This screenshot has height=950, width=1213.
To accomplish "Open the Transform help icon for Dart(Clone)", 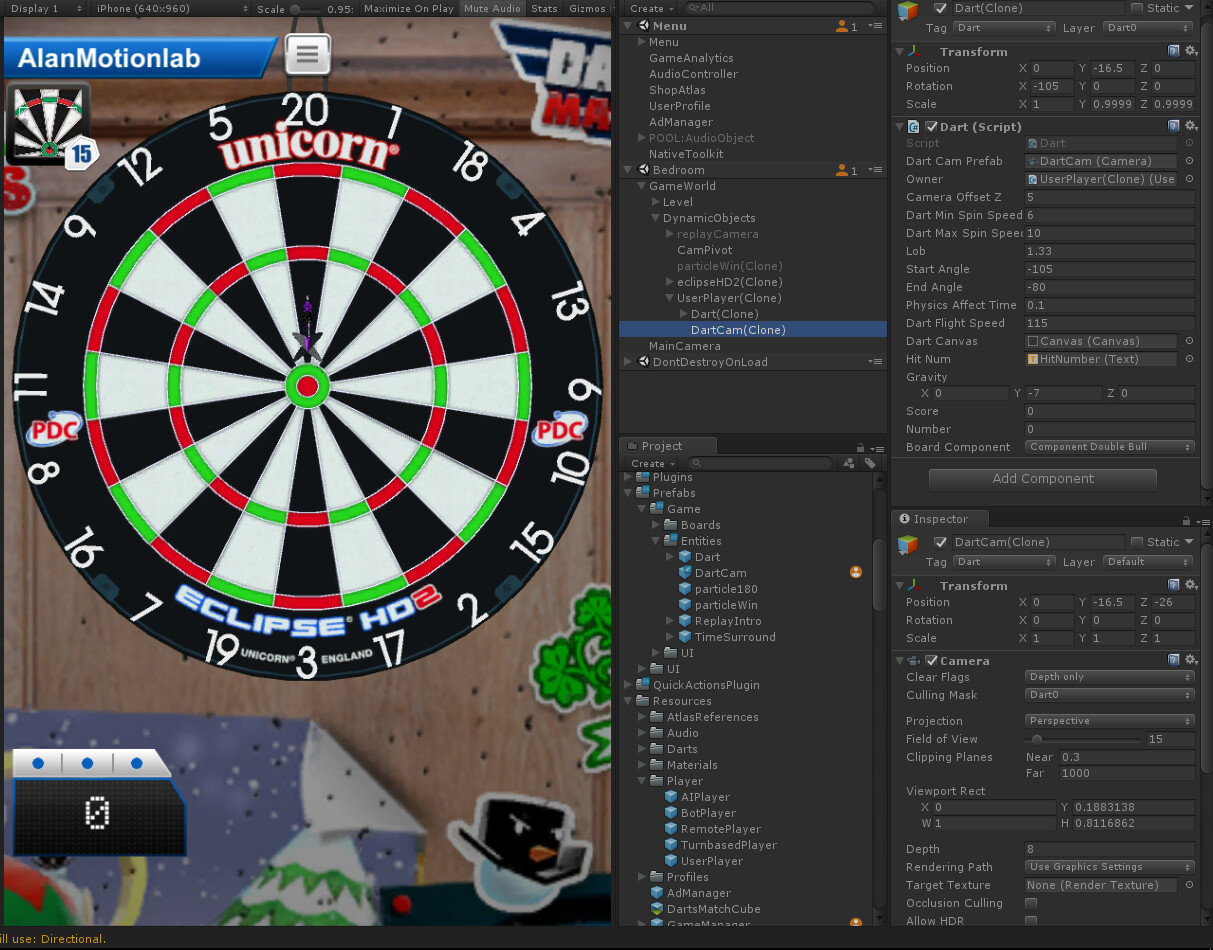I will pyautogui.click(x=1174, y=51).
